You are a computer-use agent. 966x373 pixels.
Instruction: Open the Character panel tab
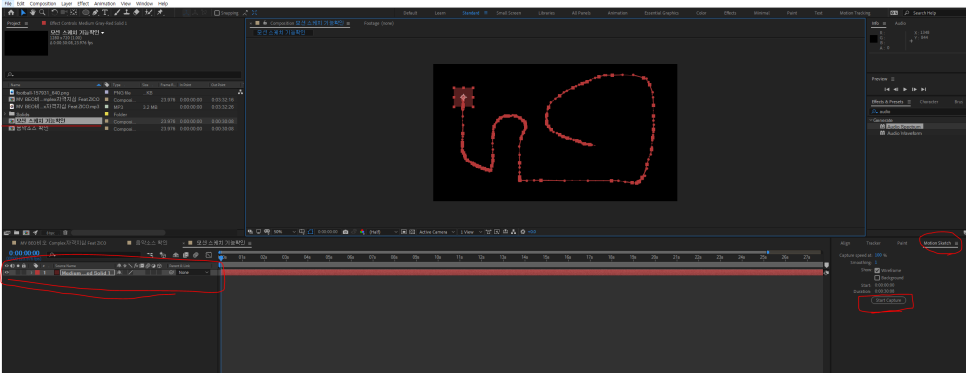[929, 102]
